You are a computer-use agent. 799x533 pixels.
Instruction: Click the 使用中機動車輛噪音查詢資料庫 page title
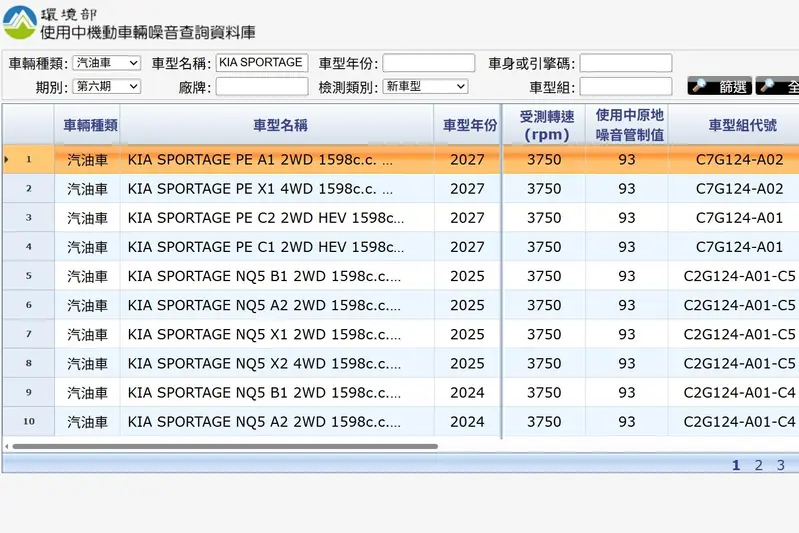tap(148, 32)
